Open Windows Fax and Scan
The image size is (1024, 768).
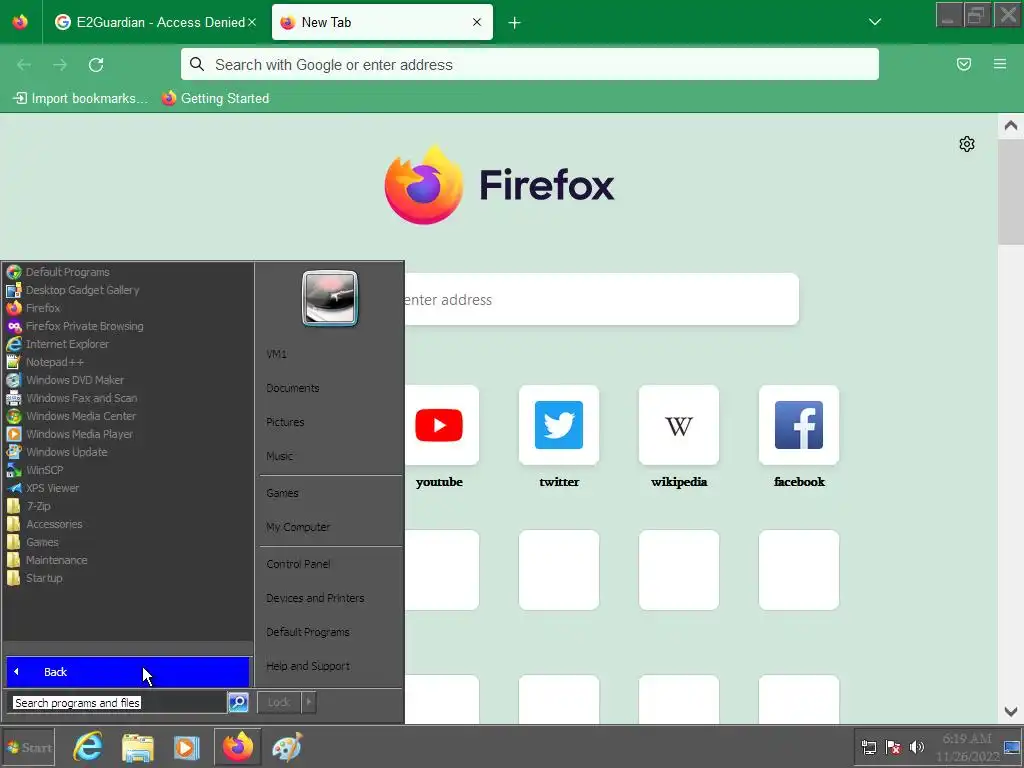(x=81, y=398)
